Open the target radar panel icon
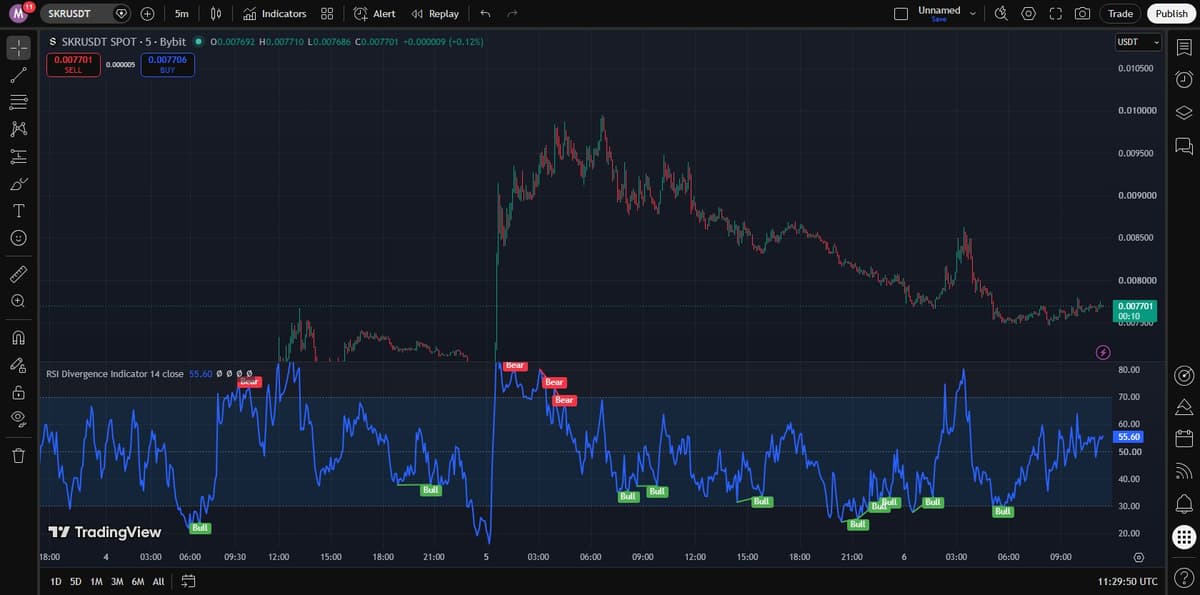 coord(1184,376)
